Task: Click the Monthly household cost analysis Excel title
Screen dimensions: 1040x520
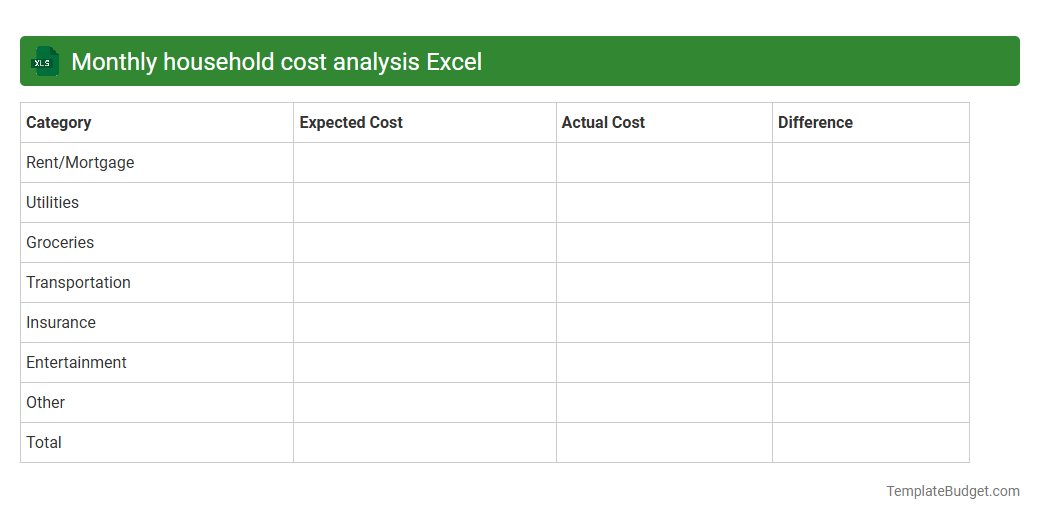Action: coord(277,62)
